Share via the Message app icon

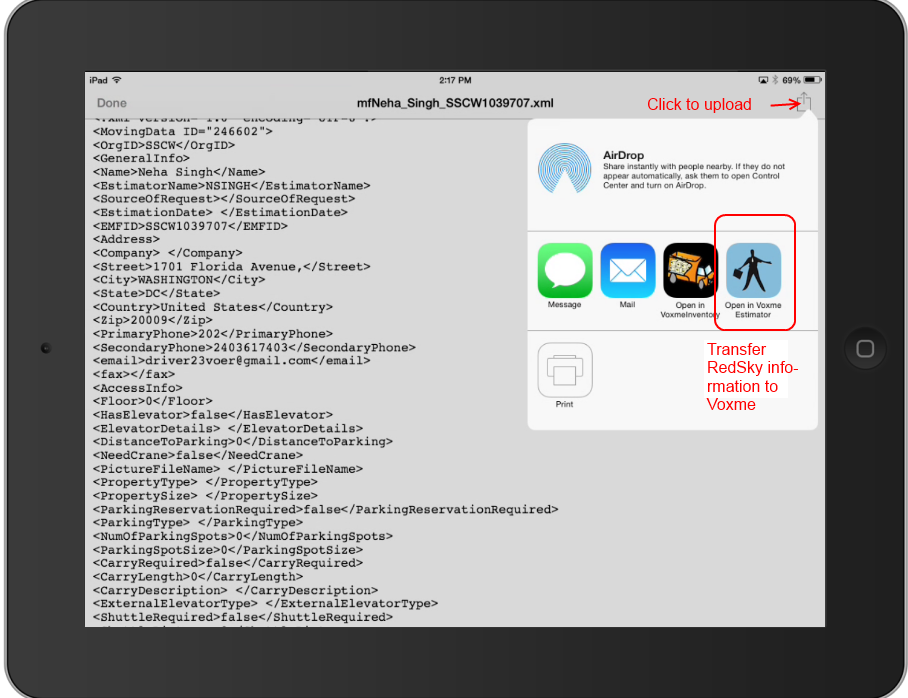point(565,270)
